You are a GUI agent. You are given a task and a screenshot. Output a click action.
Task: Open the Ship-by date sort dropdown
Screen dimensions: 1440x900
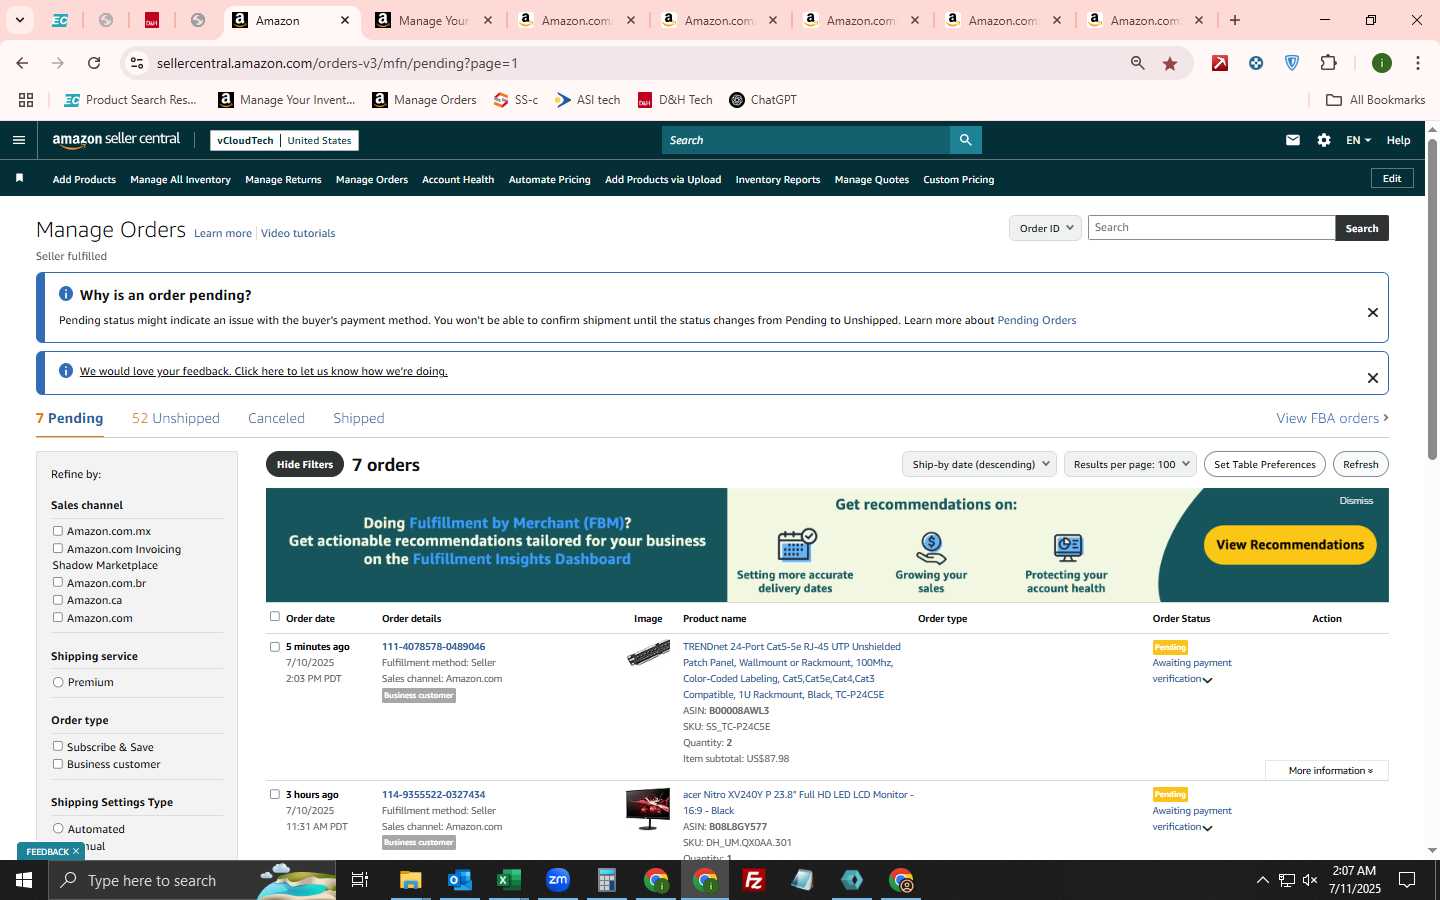click(980, 464)
